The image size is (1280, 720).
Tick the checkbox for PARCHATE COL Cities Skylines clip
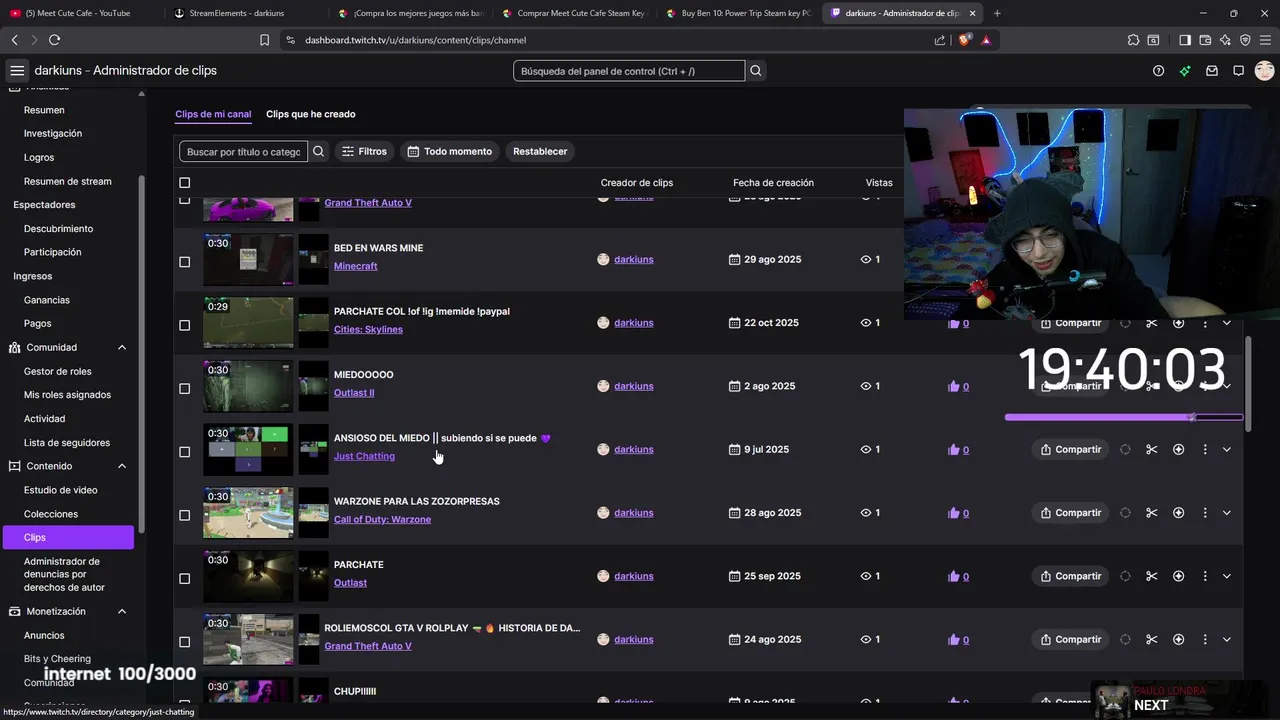[x=184, y=325]
